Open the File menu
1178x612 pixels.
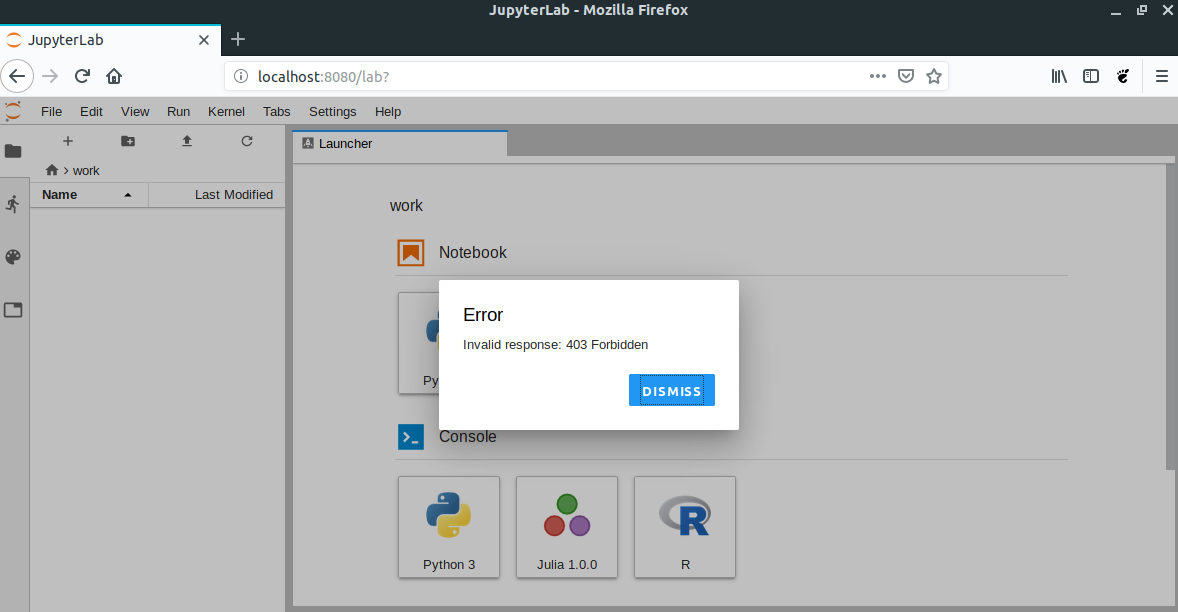click(x=51, y=112)
